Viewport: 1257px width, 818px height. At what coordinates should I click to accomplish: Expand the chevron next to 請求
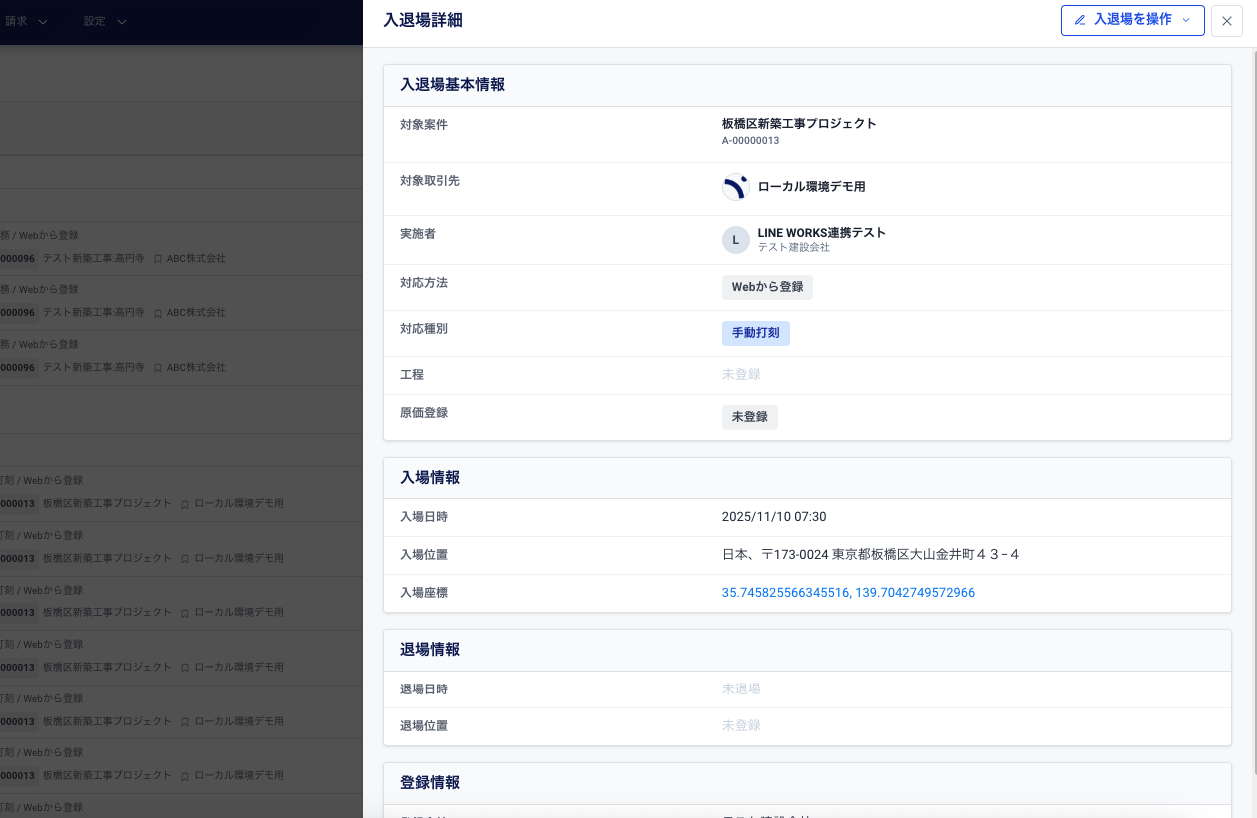coord(43,22)
